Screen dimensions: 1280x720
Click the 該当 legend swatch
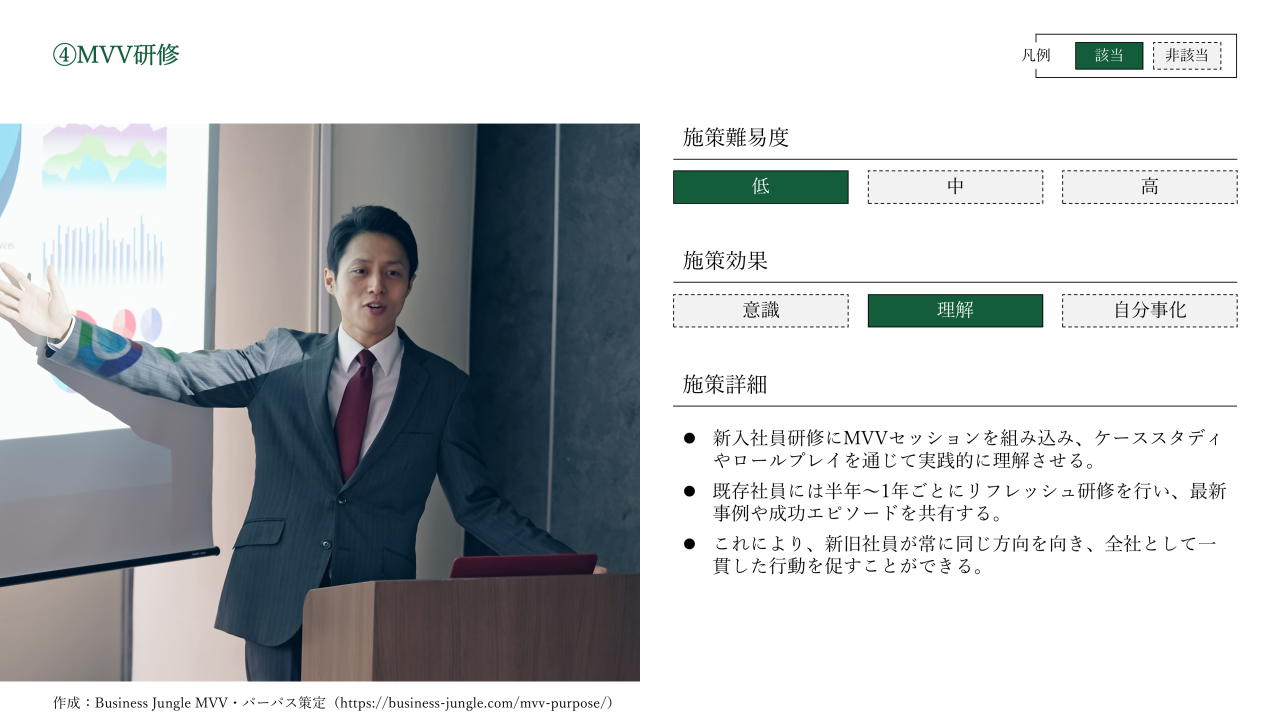pyautogui.click(x=1109, y=56)
